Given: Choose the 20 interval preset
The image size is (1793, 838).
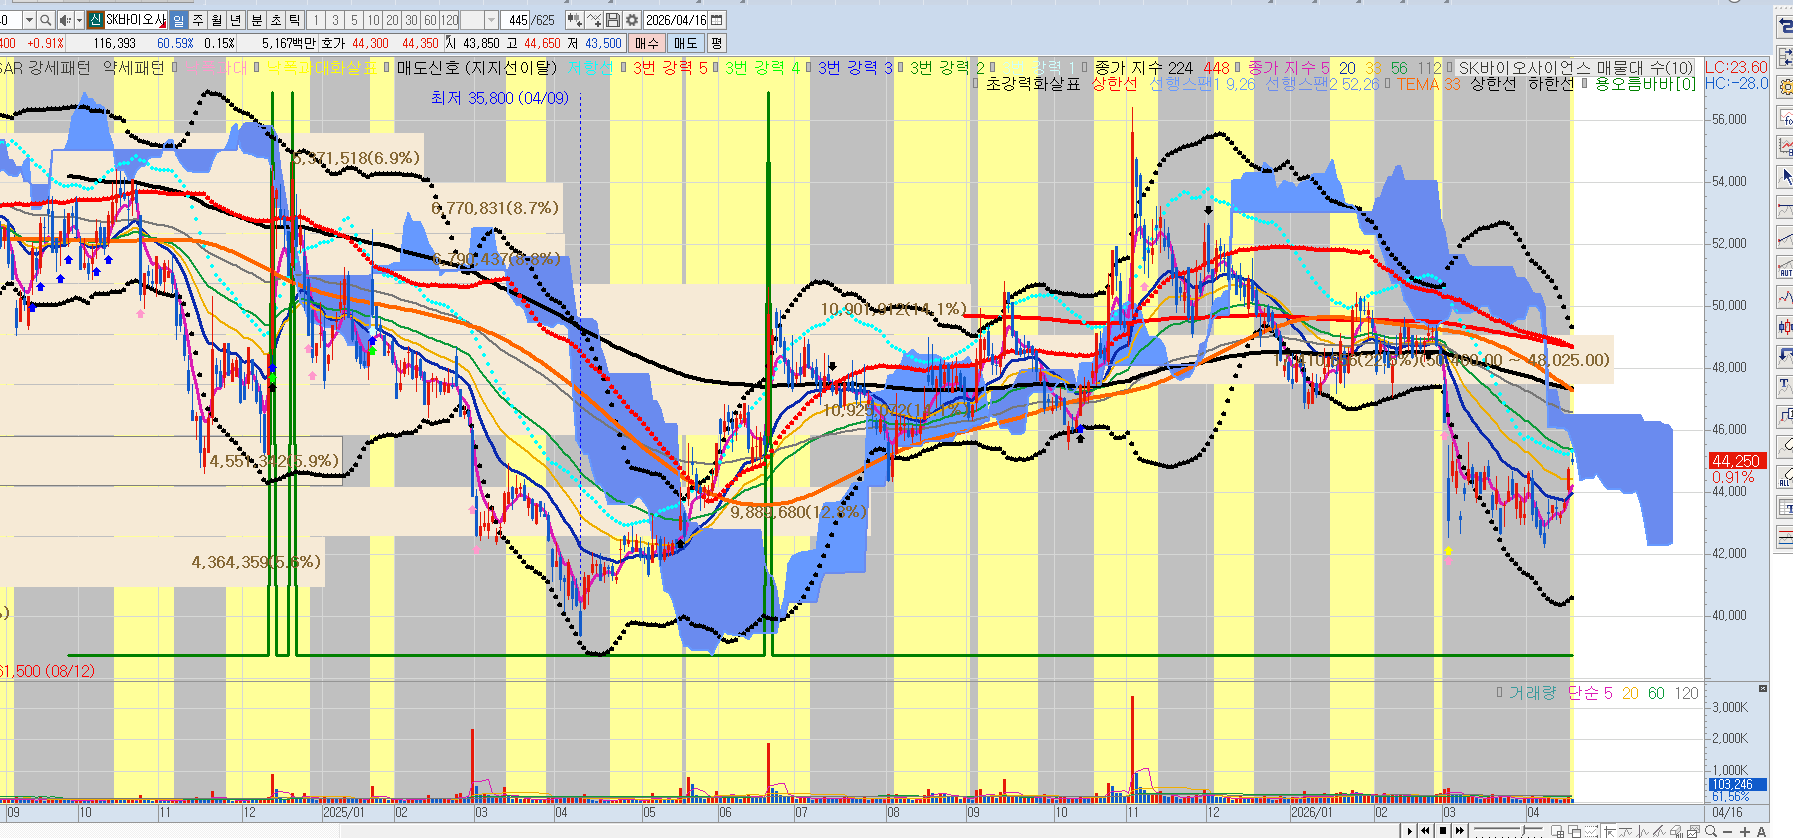Looking at the screenshot, I should (x=392, y=20).
